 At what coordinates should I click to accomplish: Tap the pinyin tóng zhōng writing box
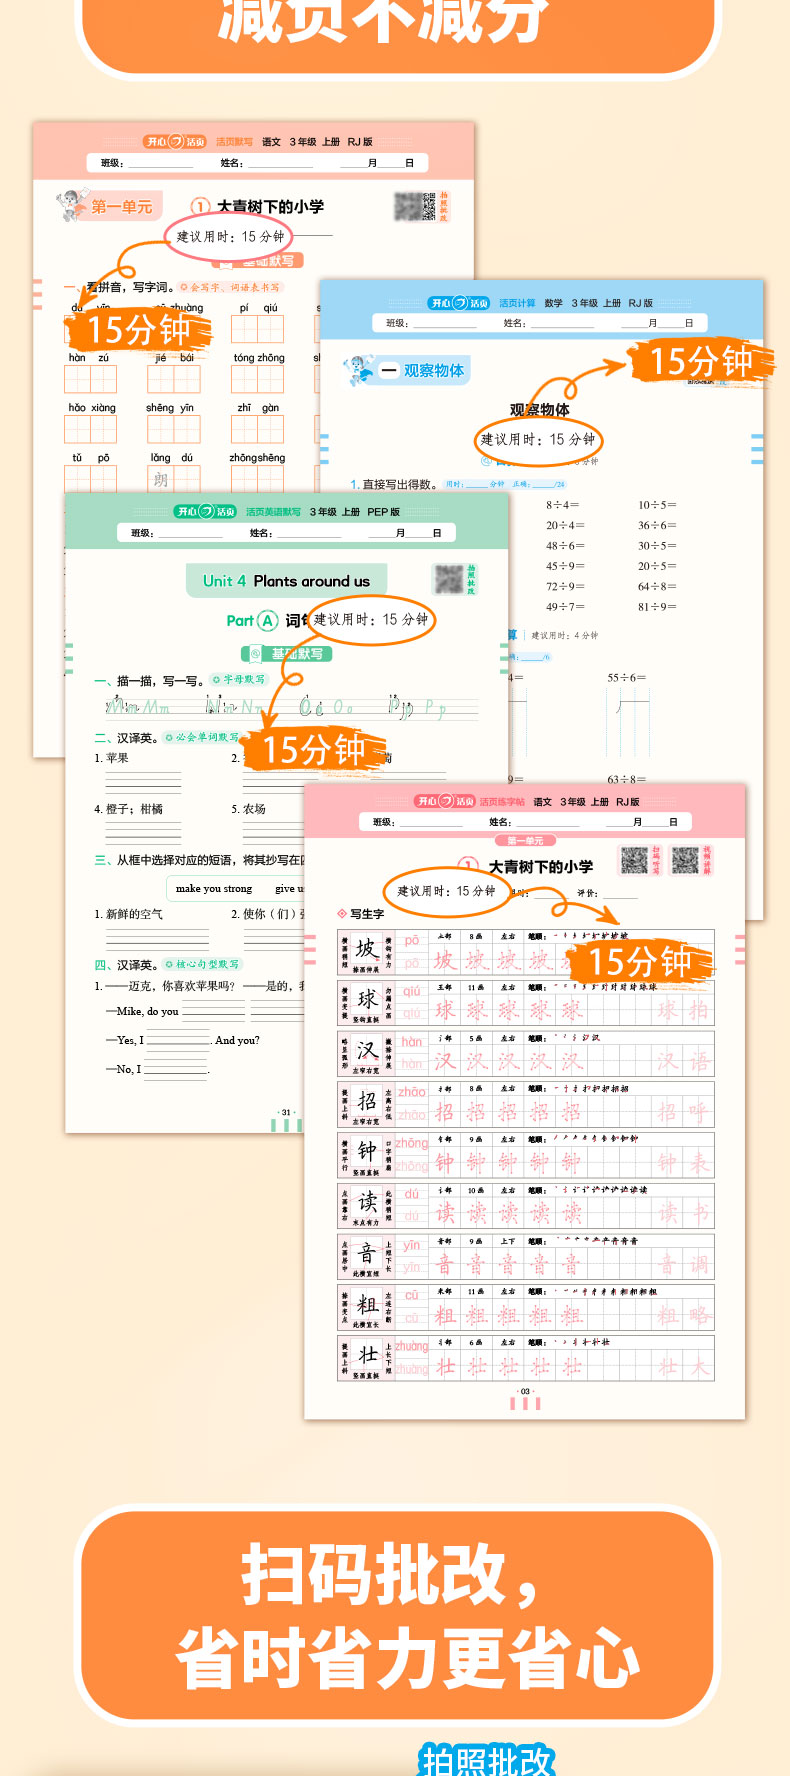258,379
